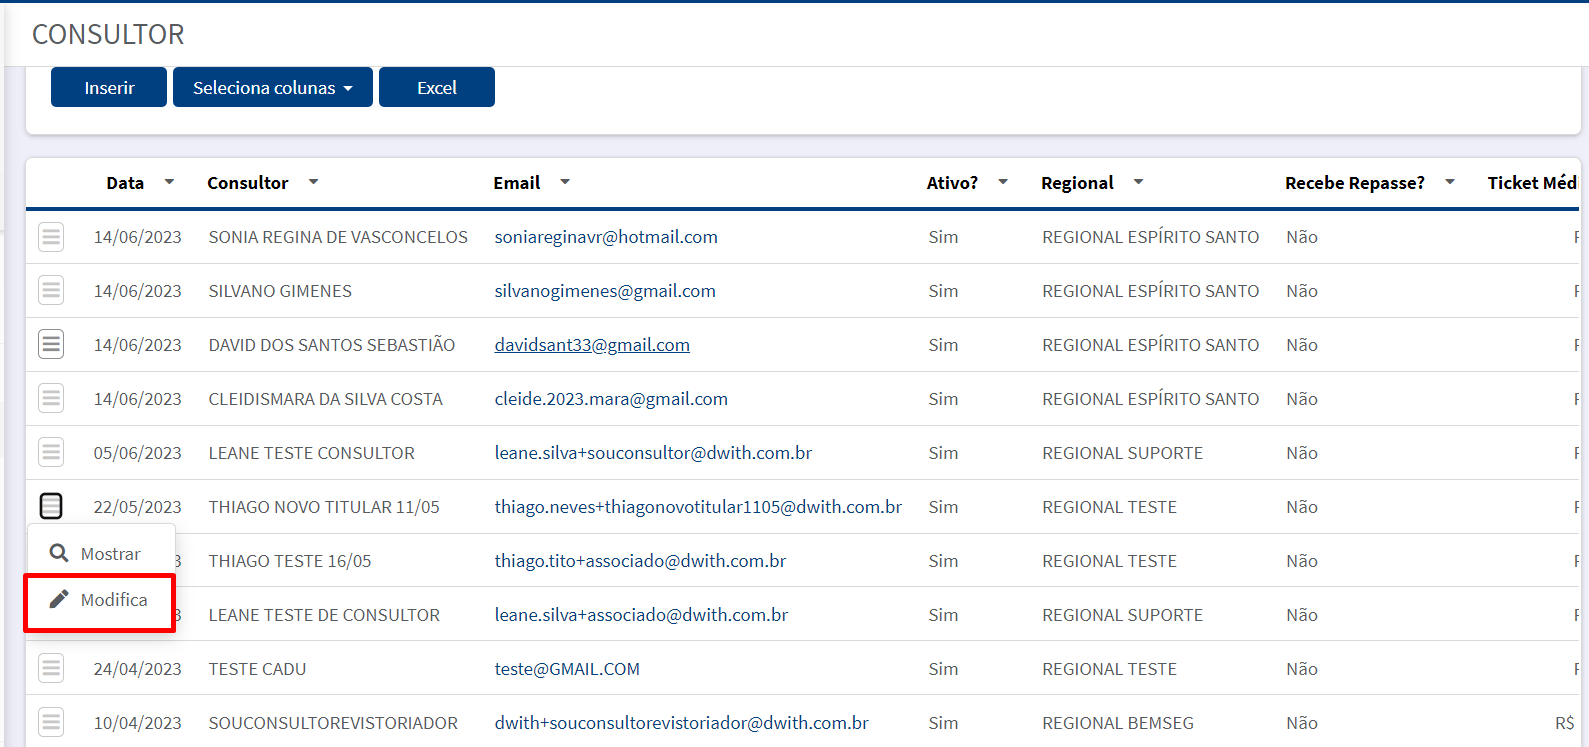Open email link thiago.tito+associado@dwith.com.br
Screen dimensions: 1589x747
click(x=640, y=561)
